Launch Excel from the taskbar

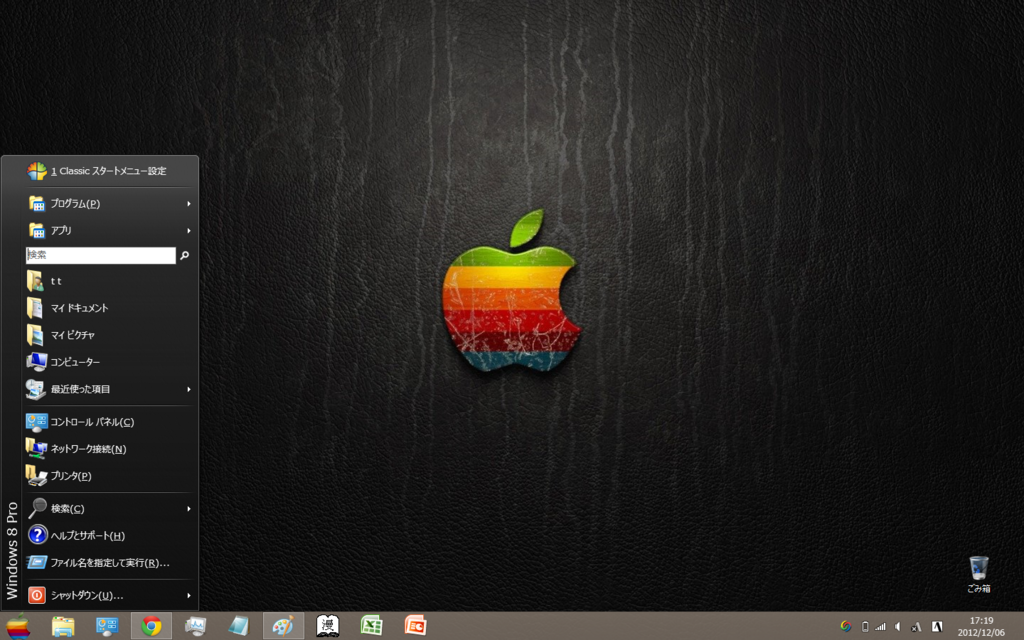(372, 626)
